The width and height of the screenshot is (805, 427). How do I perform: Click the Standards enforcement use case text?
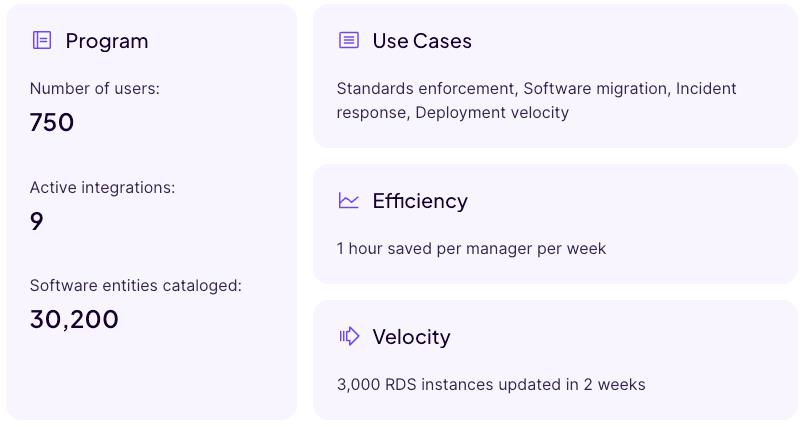[x=426, y=88]
